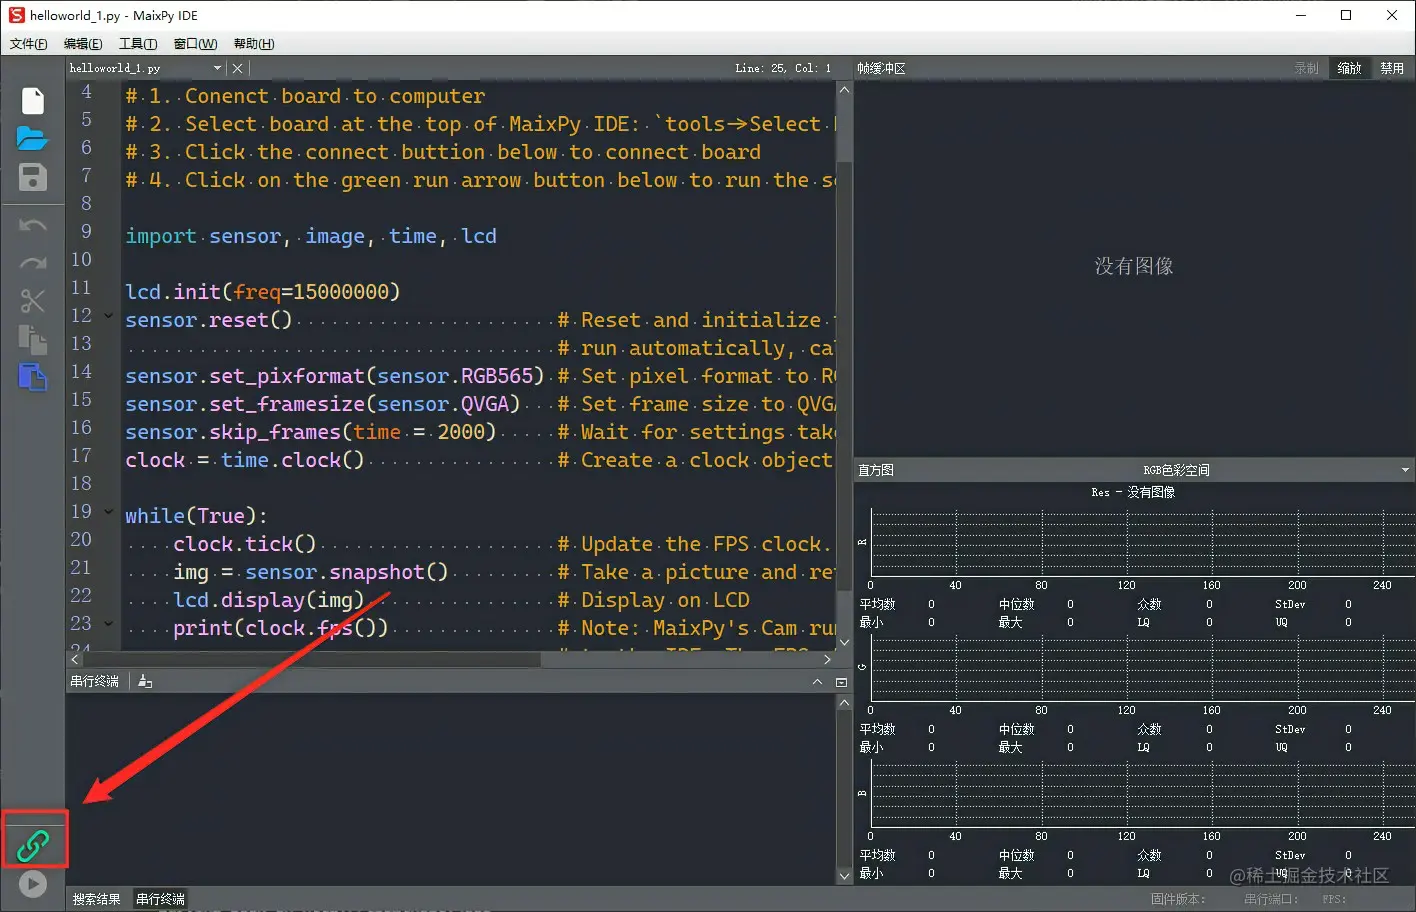Screen dimensions: 1416x912
Task: Click the sensor.skip_frames code line
Action: coord(311,432)
